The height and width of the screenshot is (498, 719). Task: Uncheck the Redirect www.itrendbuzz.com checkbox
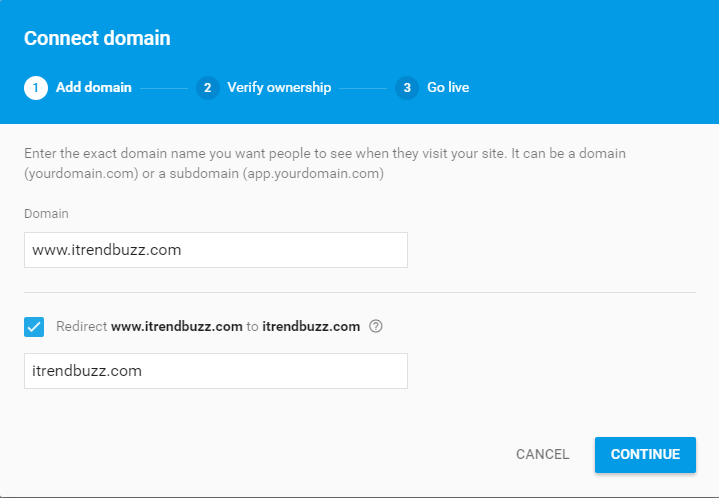[34, 327]
